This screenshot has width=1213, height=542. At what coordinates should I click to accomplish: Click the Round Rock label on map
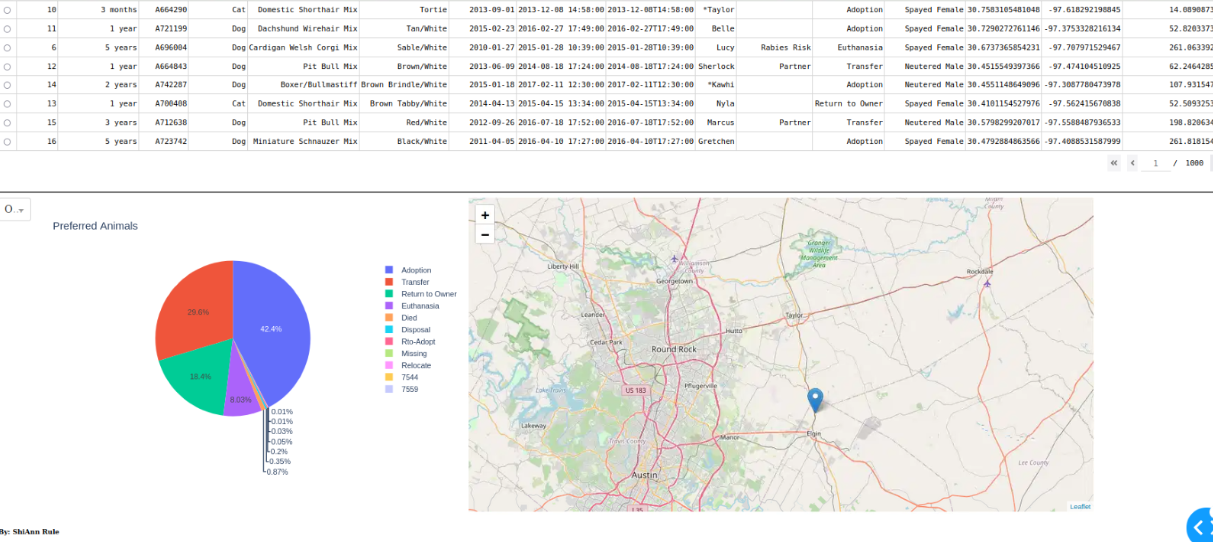(x=674, y=349)
